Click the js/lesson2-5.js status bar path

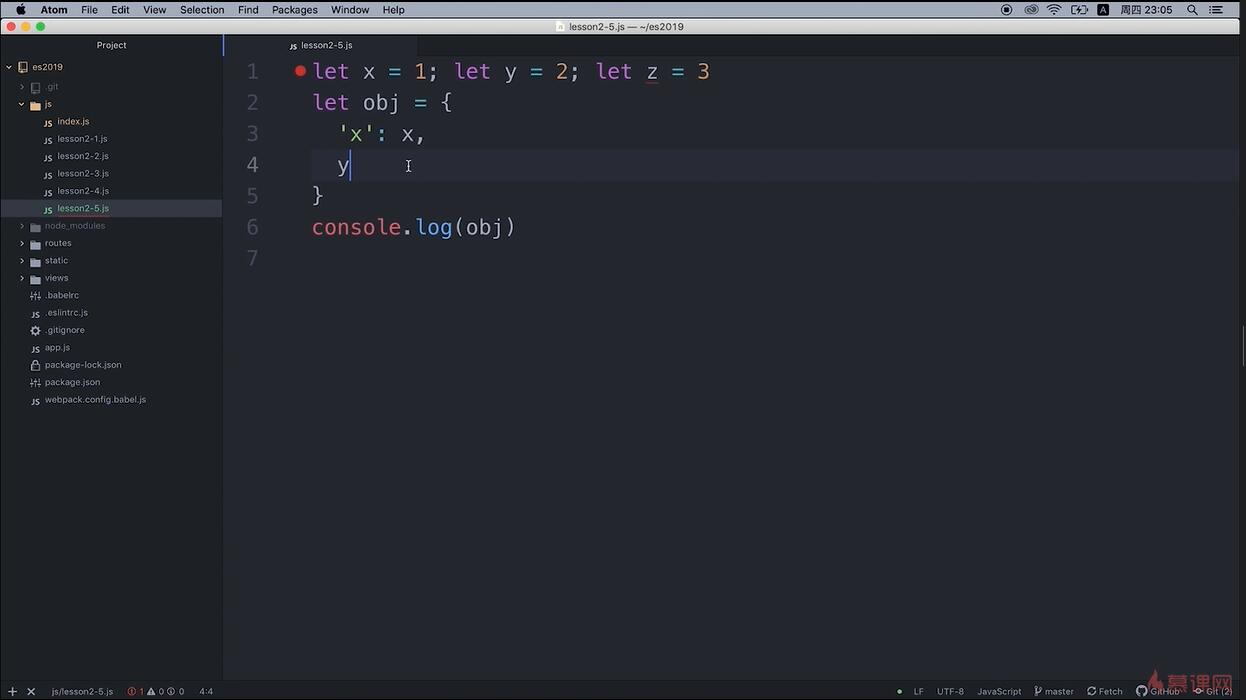82,691
